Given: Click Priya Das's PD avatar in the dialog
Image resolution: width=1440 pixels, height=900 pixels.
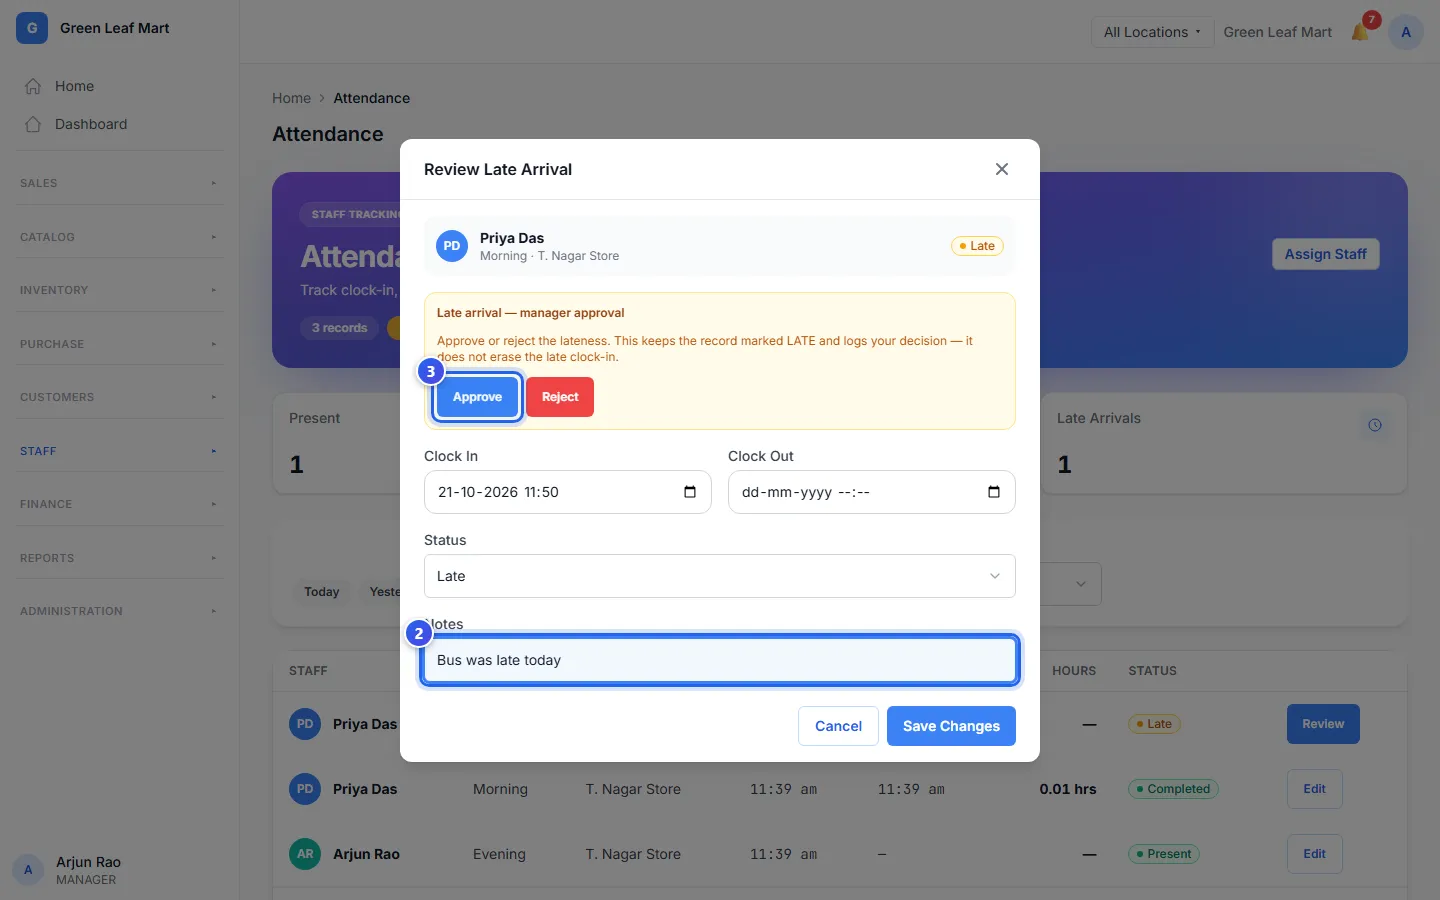Looking at the screenshot, I should [452, 246].
